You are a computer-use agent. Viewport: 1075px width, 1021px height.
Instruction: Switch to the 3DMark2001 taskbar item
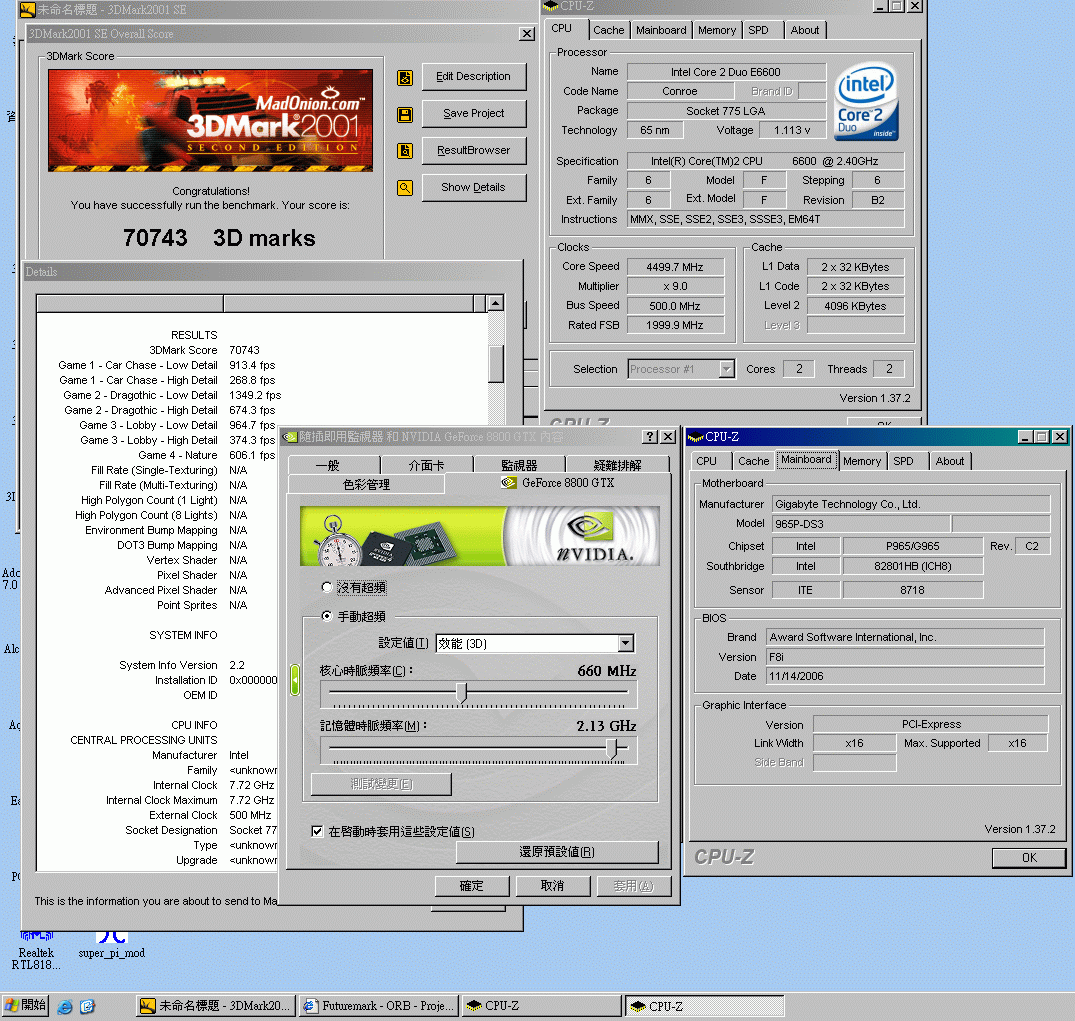216,1006
